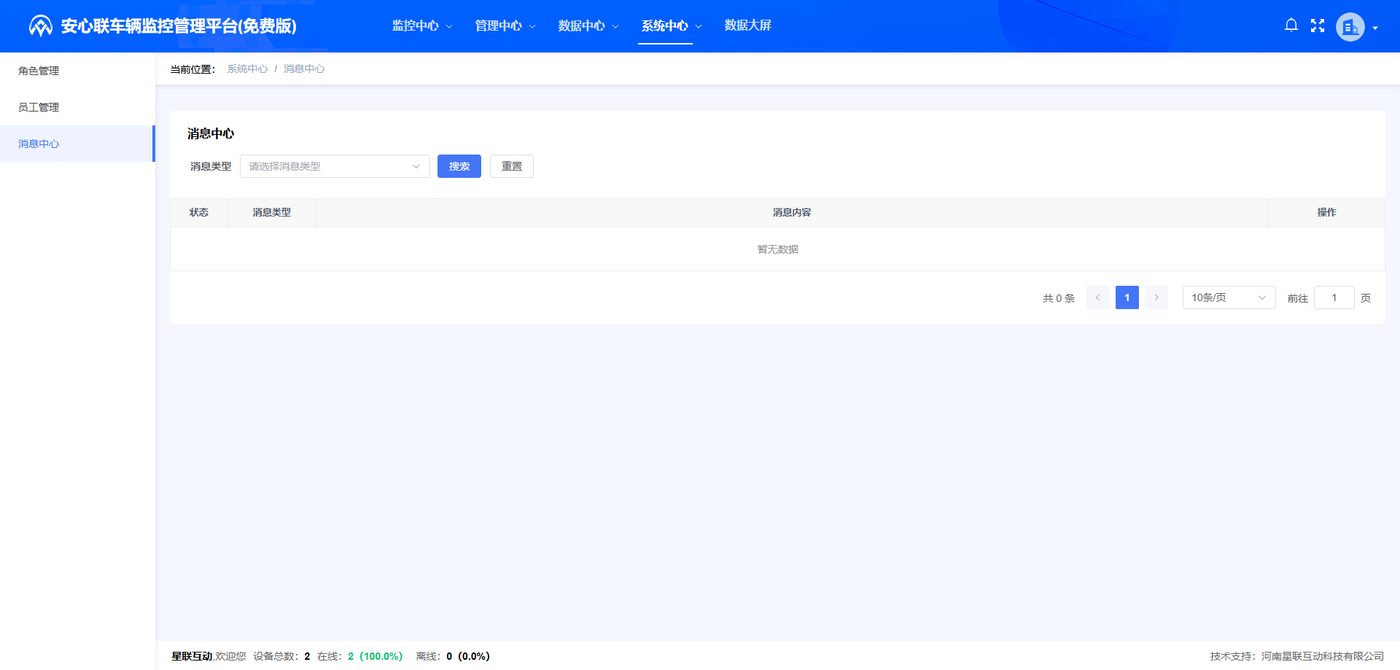Open the 10条/页 page size dropdown
1400x670 pixels.
[1229, 297]
